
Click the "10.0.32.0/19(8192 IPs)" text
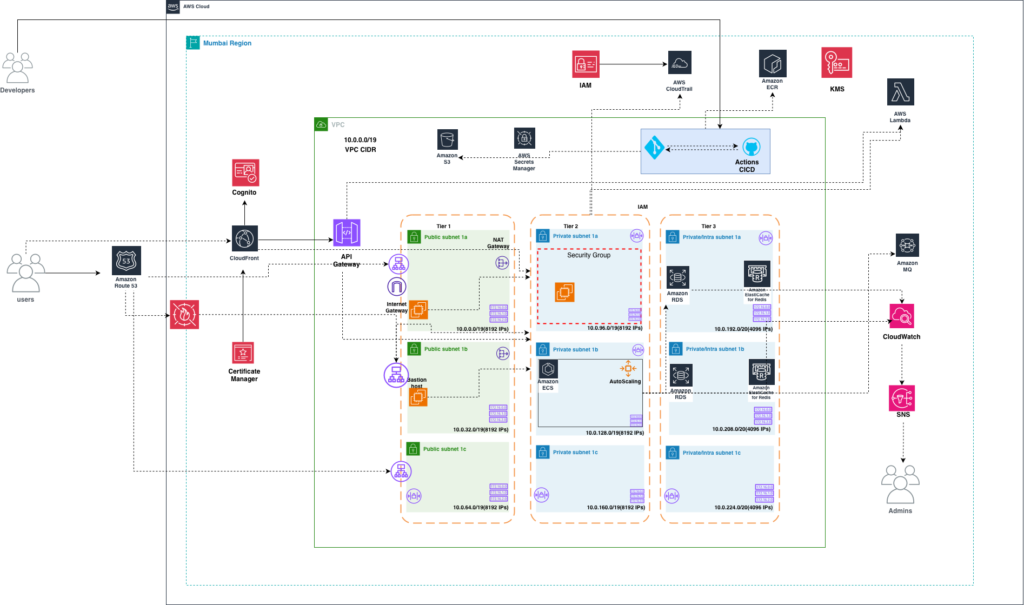(x=481, y=430)
